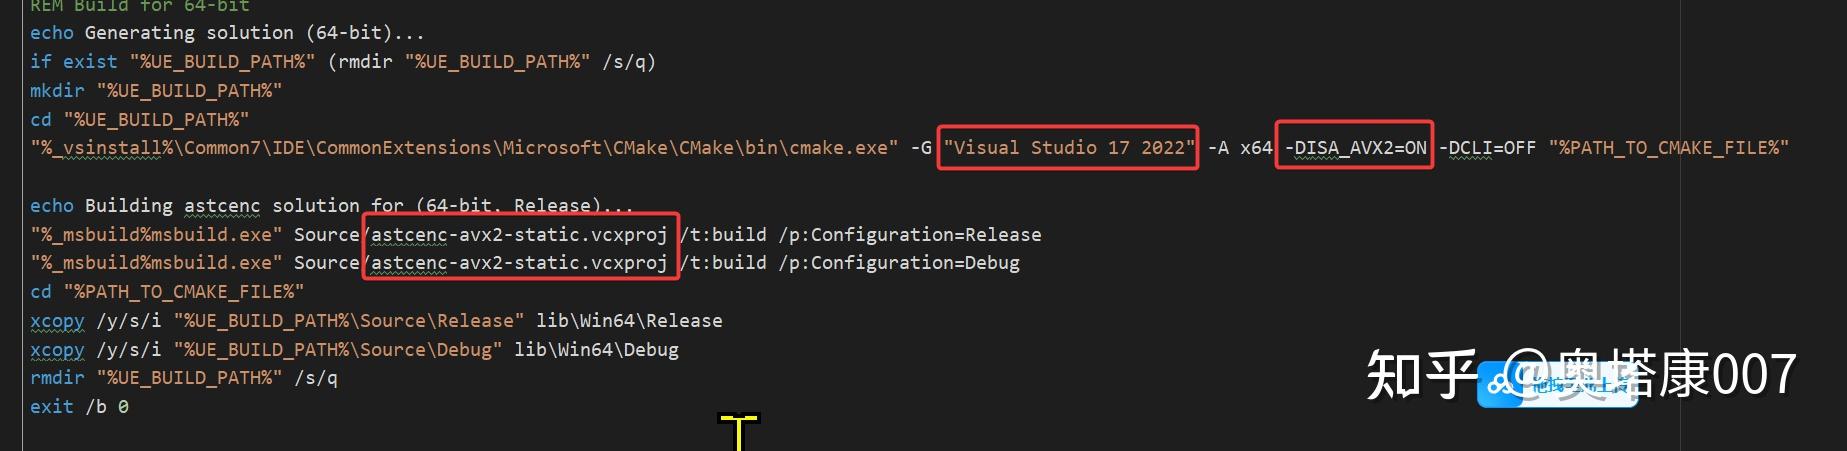The image size is (1847, 451).
Task: Click the -DCLI=OFF option
Action: 1487,148
